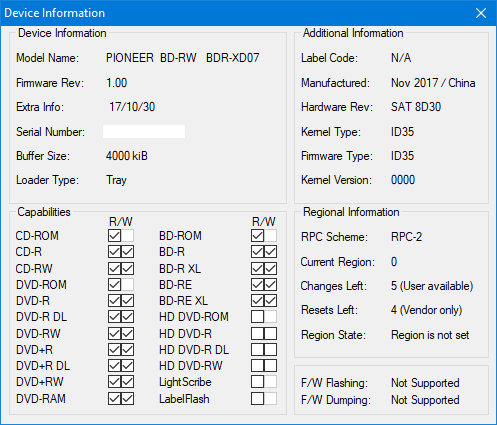497x425 pixels.
Task: Check the HD DVD-RW read checkbox
Action: pyautogui.click(x=257, y=366)
